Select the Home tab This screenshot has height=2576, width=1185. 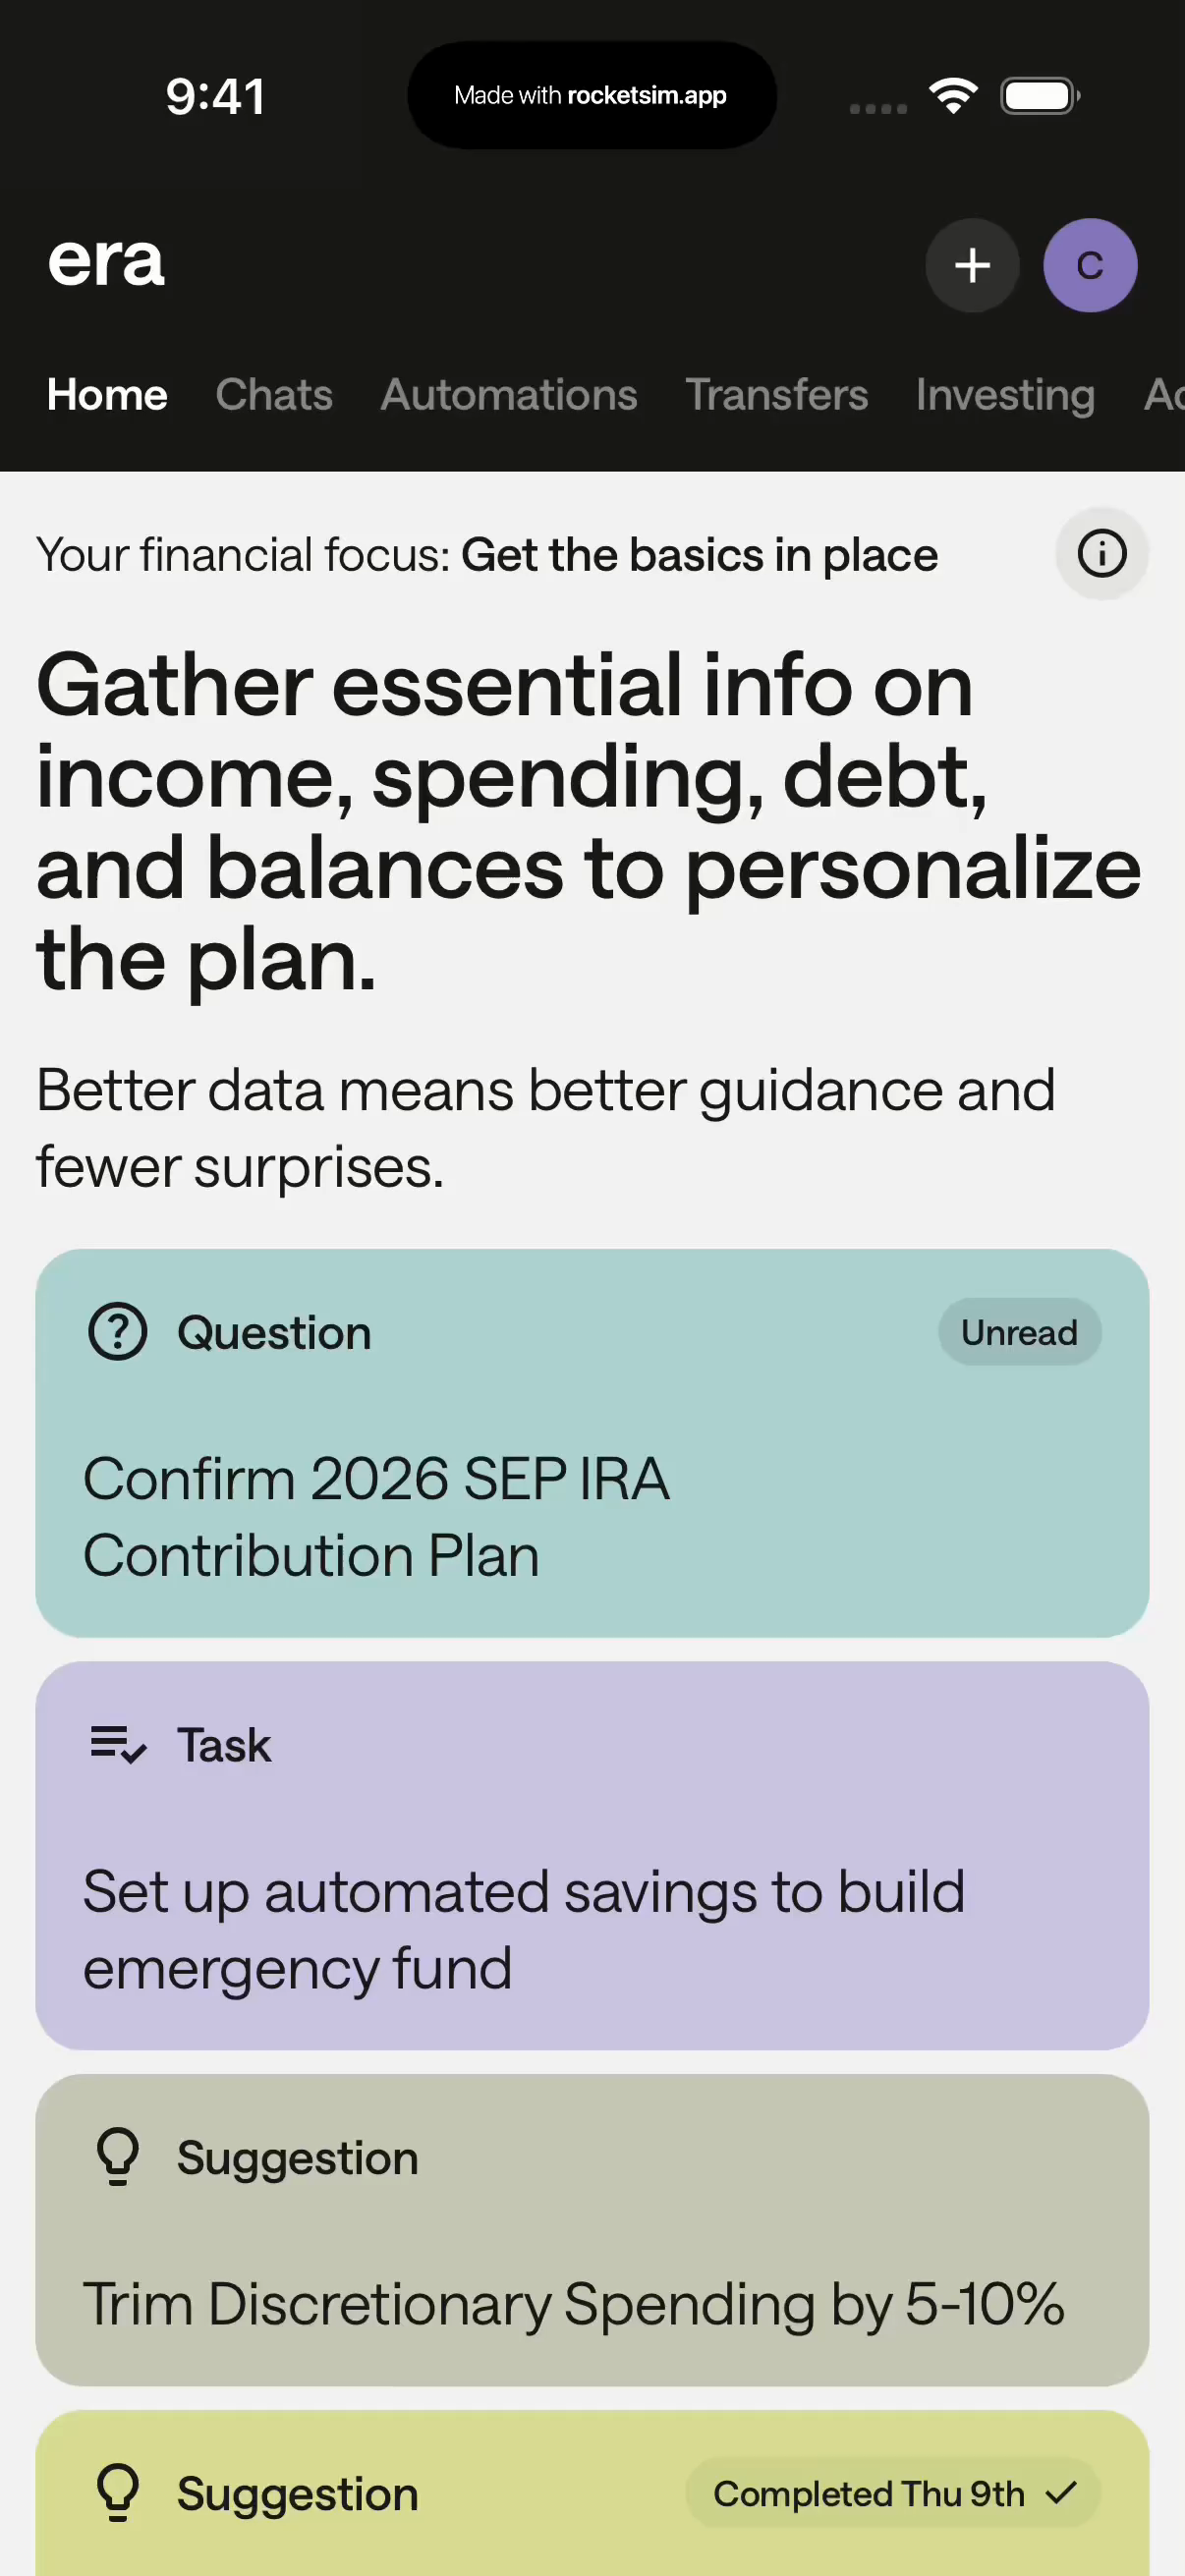107,395
